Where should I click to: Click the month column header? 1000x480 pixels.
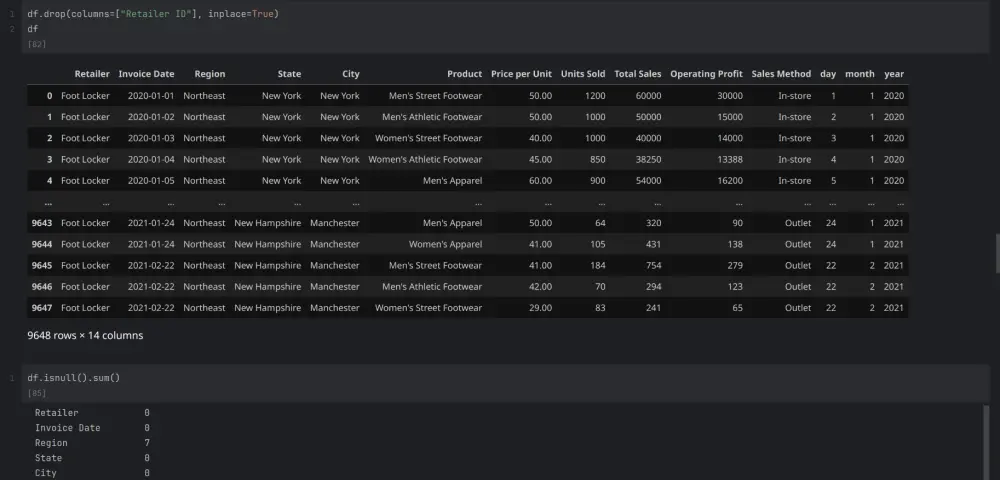point(860,74)
